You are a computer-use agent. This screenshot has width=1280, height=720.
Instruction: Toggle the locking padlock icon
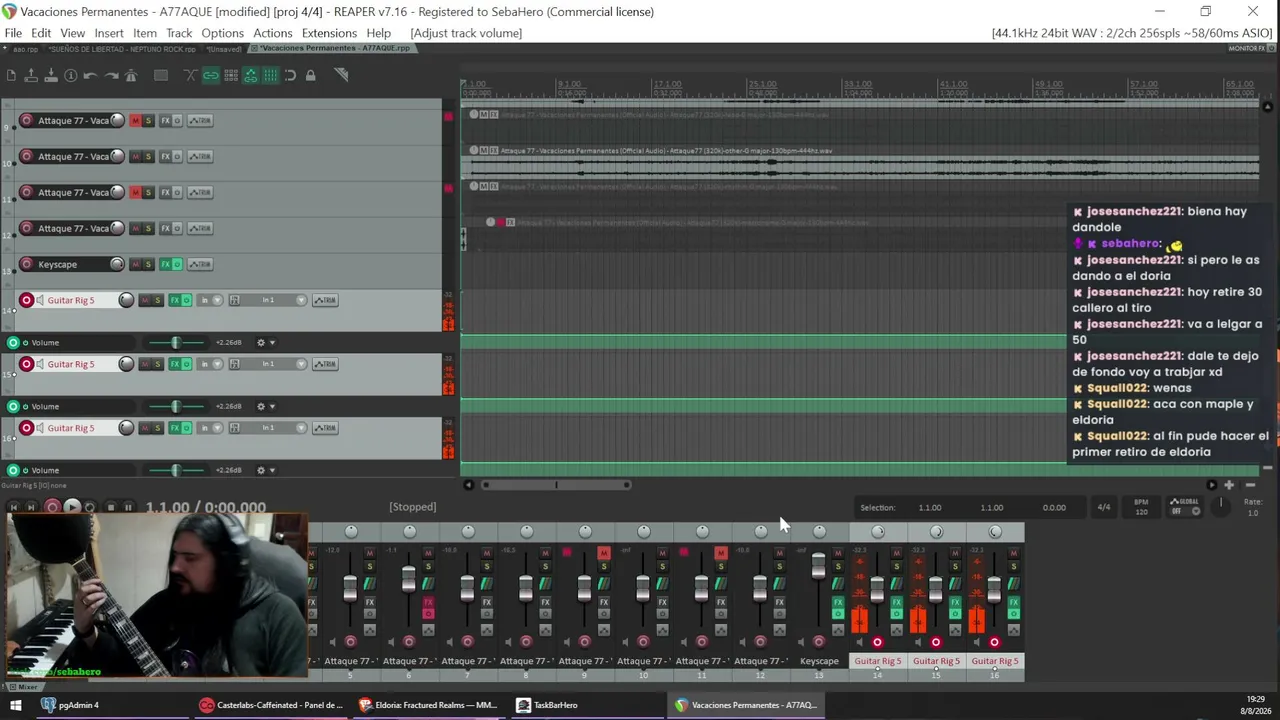coord(311,75)
